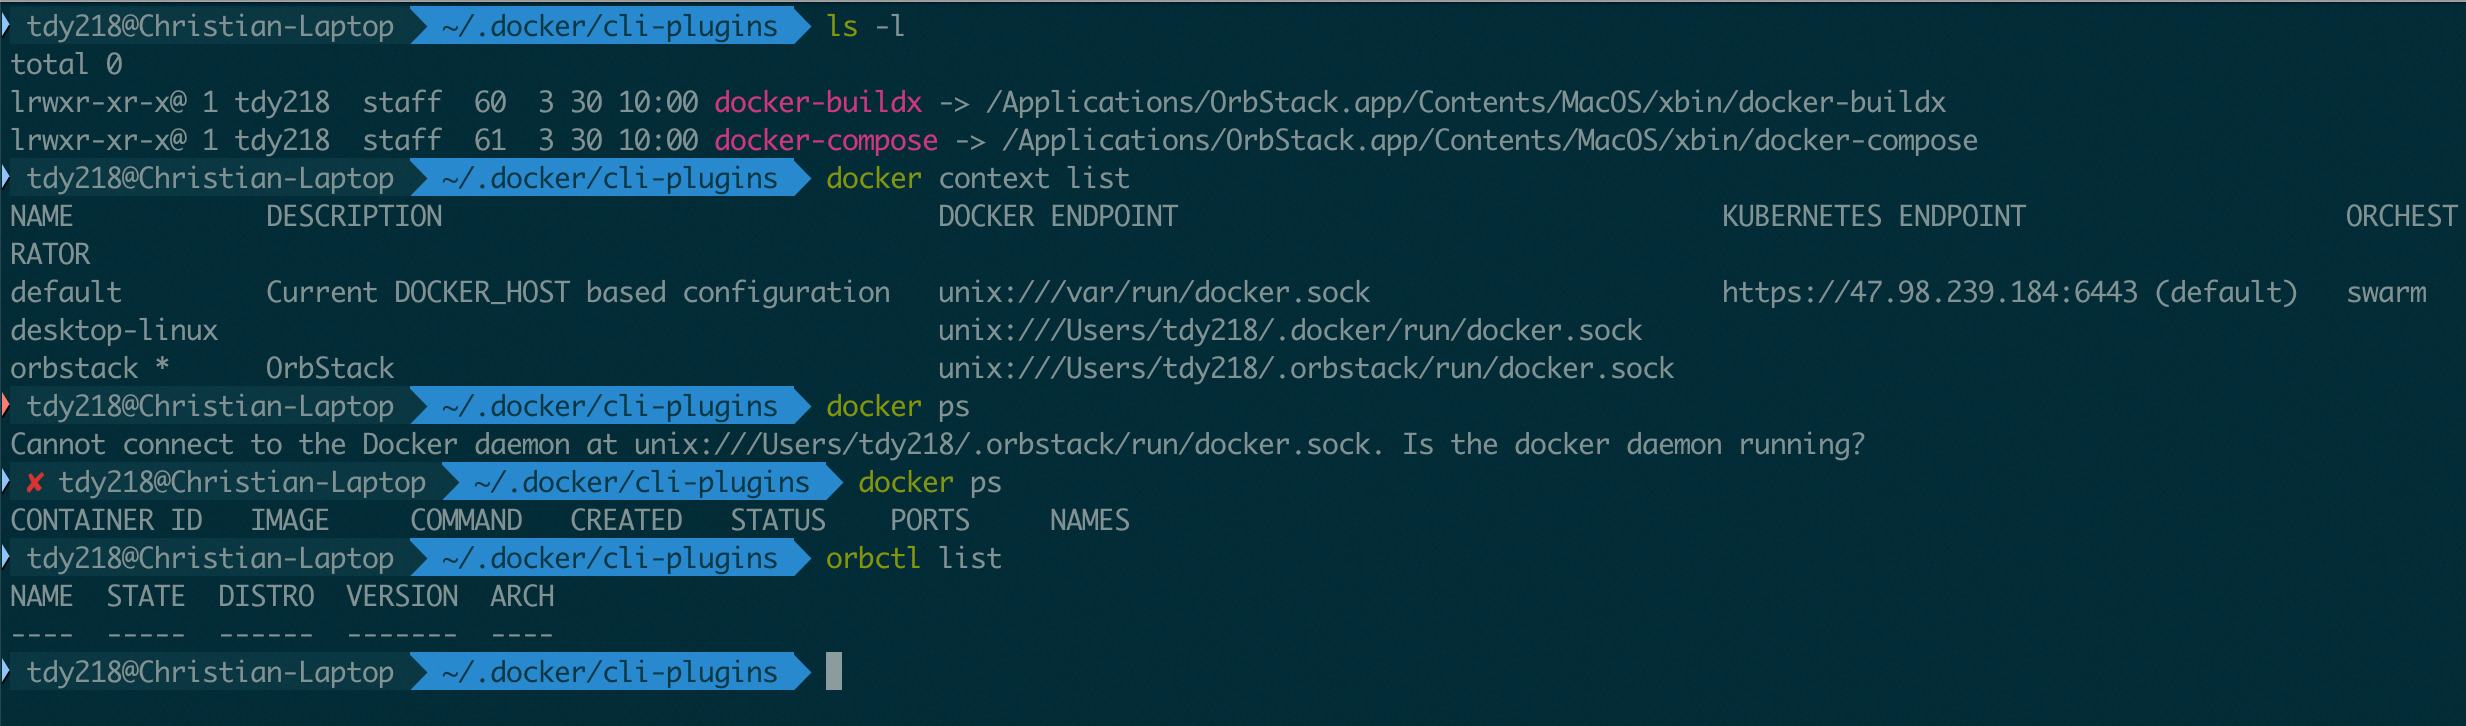Click the "swarm" orchestrator value

click(2386, 292)
